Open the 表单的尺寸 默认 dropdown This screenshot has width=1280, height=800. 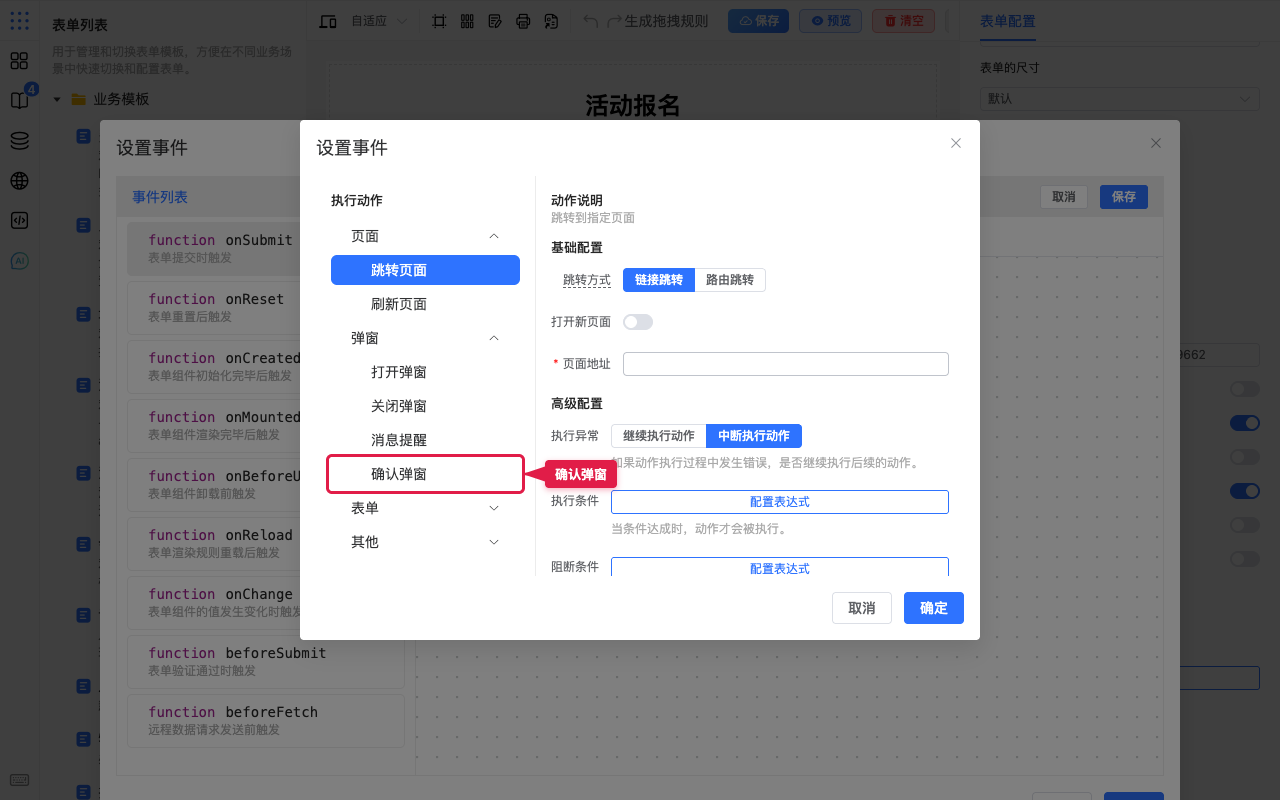pos(1120,99)
